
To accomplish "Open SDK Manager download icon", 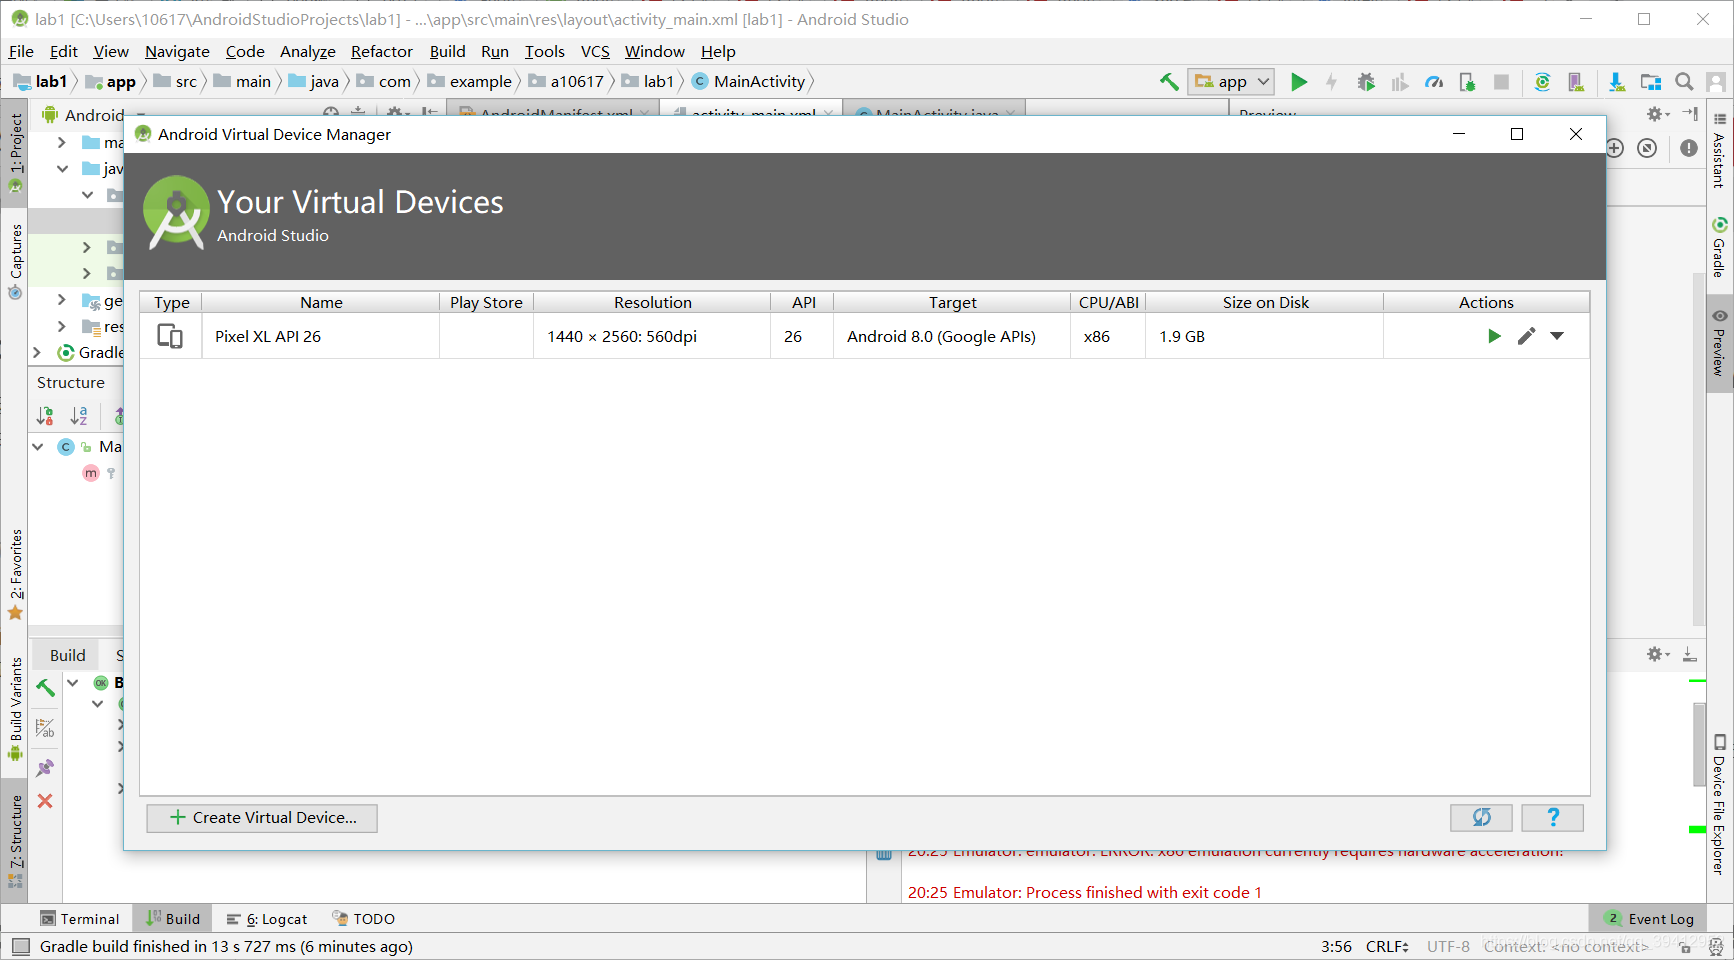I will point(1616,82).
